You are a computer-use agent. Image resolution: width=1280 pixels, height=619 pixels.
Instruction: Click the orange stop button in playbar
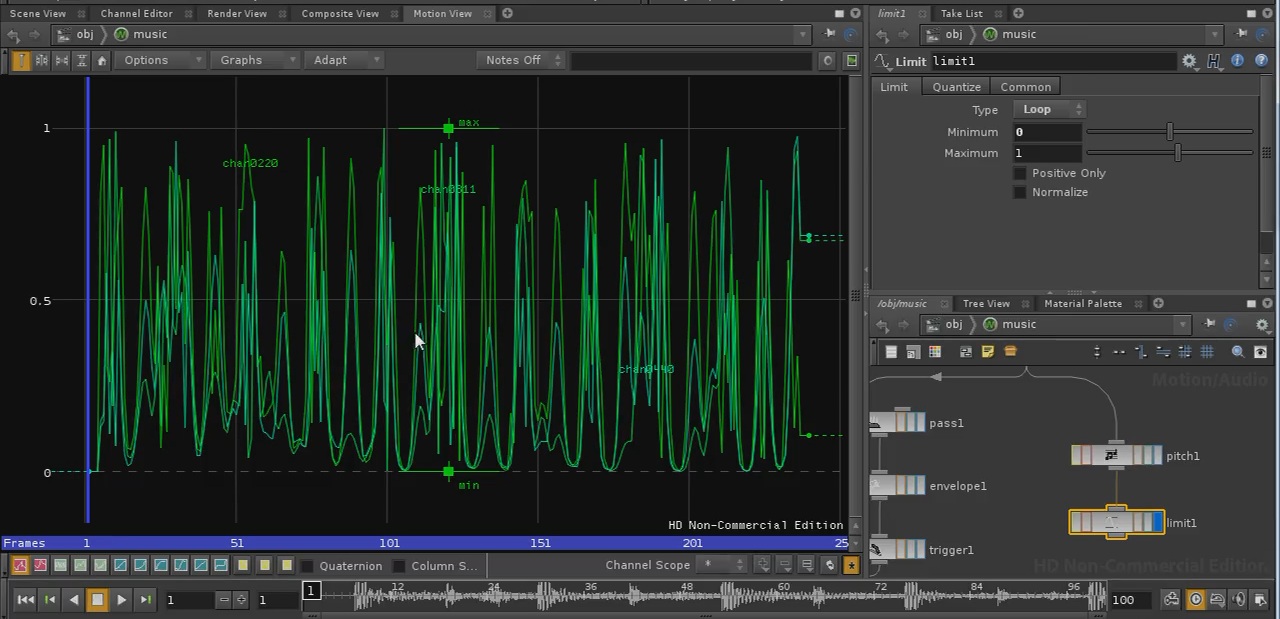[97, 600]
